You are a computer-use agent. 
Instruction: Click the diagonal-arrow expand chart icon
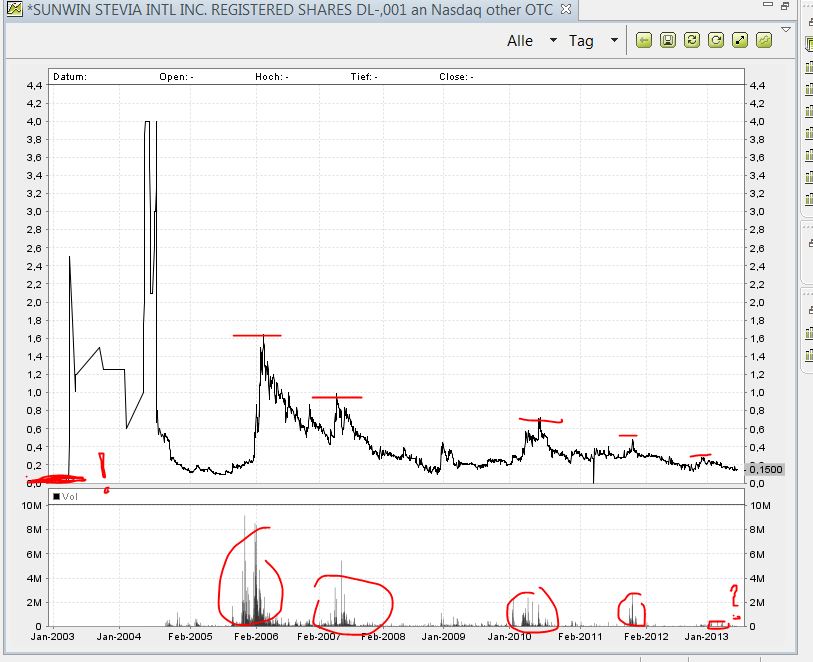pos(740,40)
